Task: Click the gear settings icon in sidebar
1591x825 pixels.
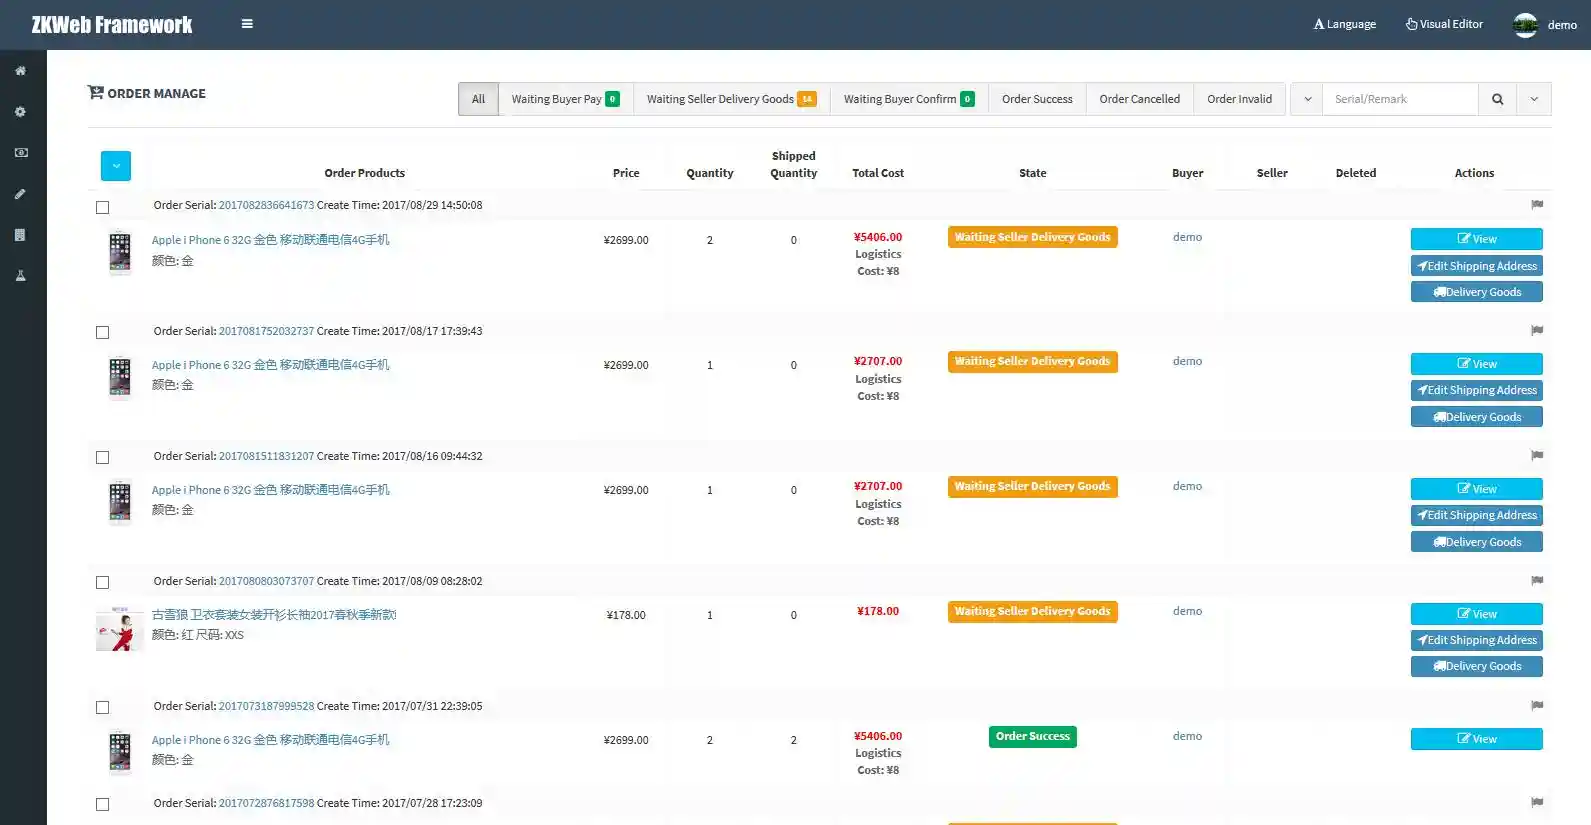Action: pos(20,112)
